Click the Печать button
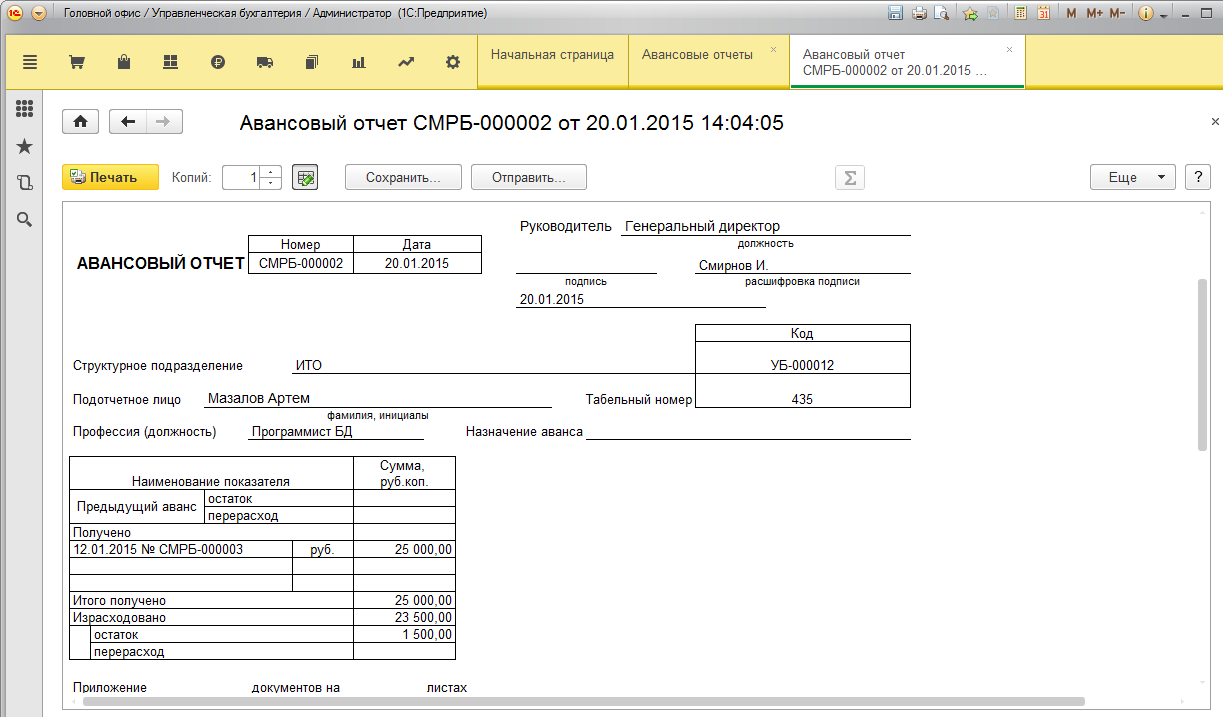This screenshot has height=717, width=1223. pos(110,177)
